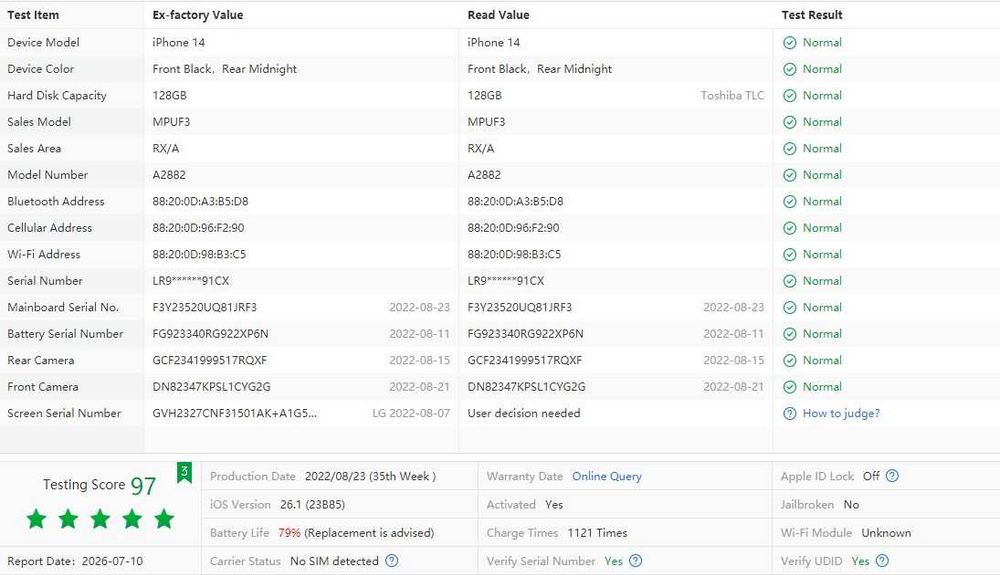The width and height of the screenshot is (1000, 575).
Task: Click the Report Date 2026-07-10 text
Action: point(75,561)
